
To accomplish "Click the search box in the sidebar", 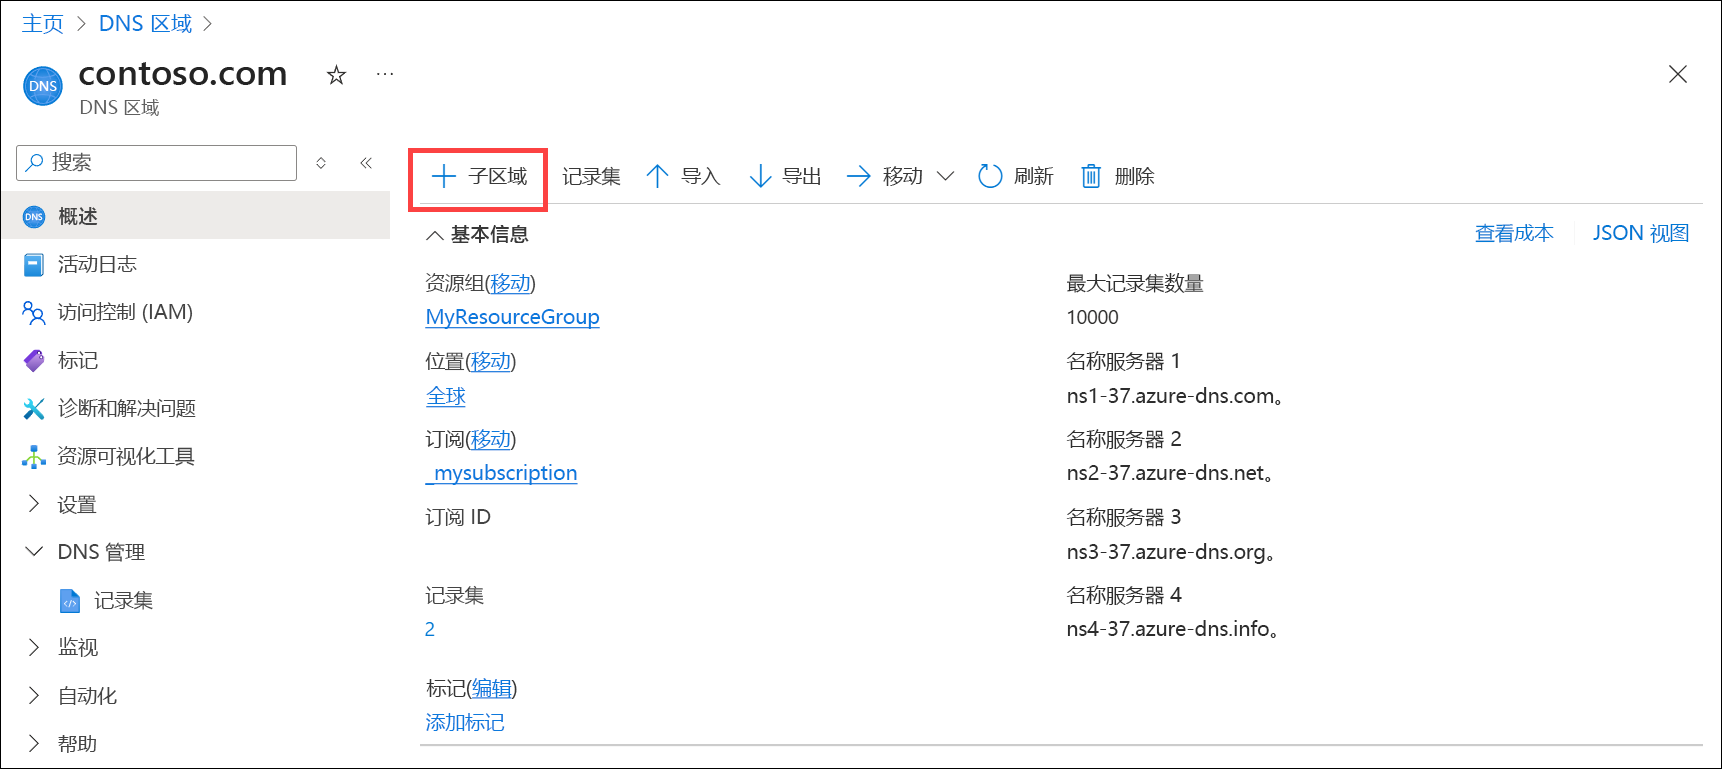I will [x=157, y=162].
